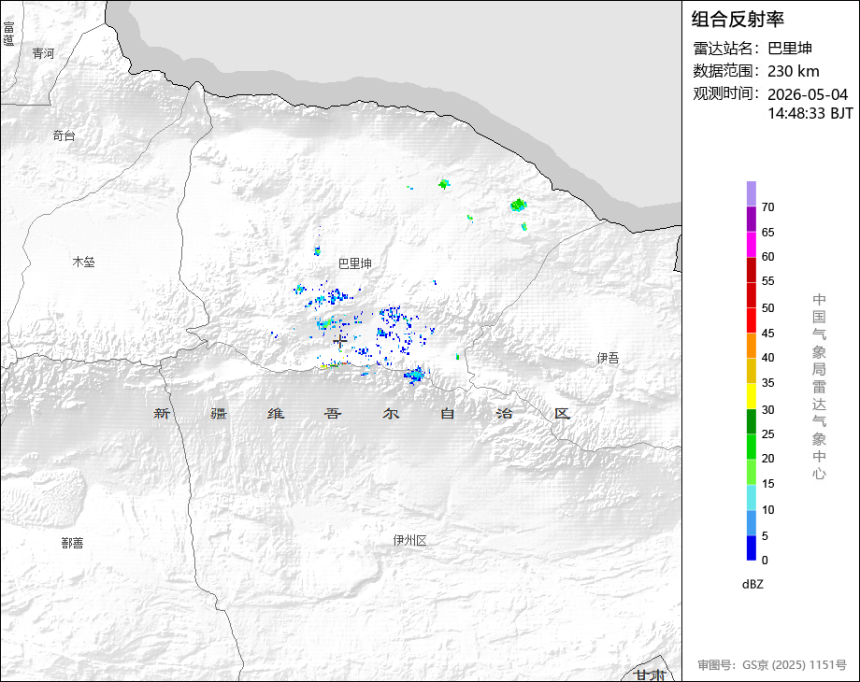Click the 青河 county label
The height and width of the screenshot is (682, 860).
pyautogui.click(x=43, y=53)
